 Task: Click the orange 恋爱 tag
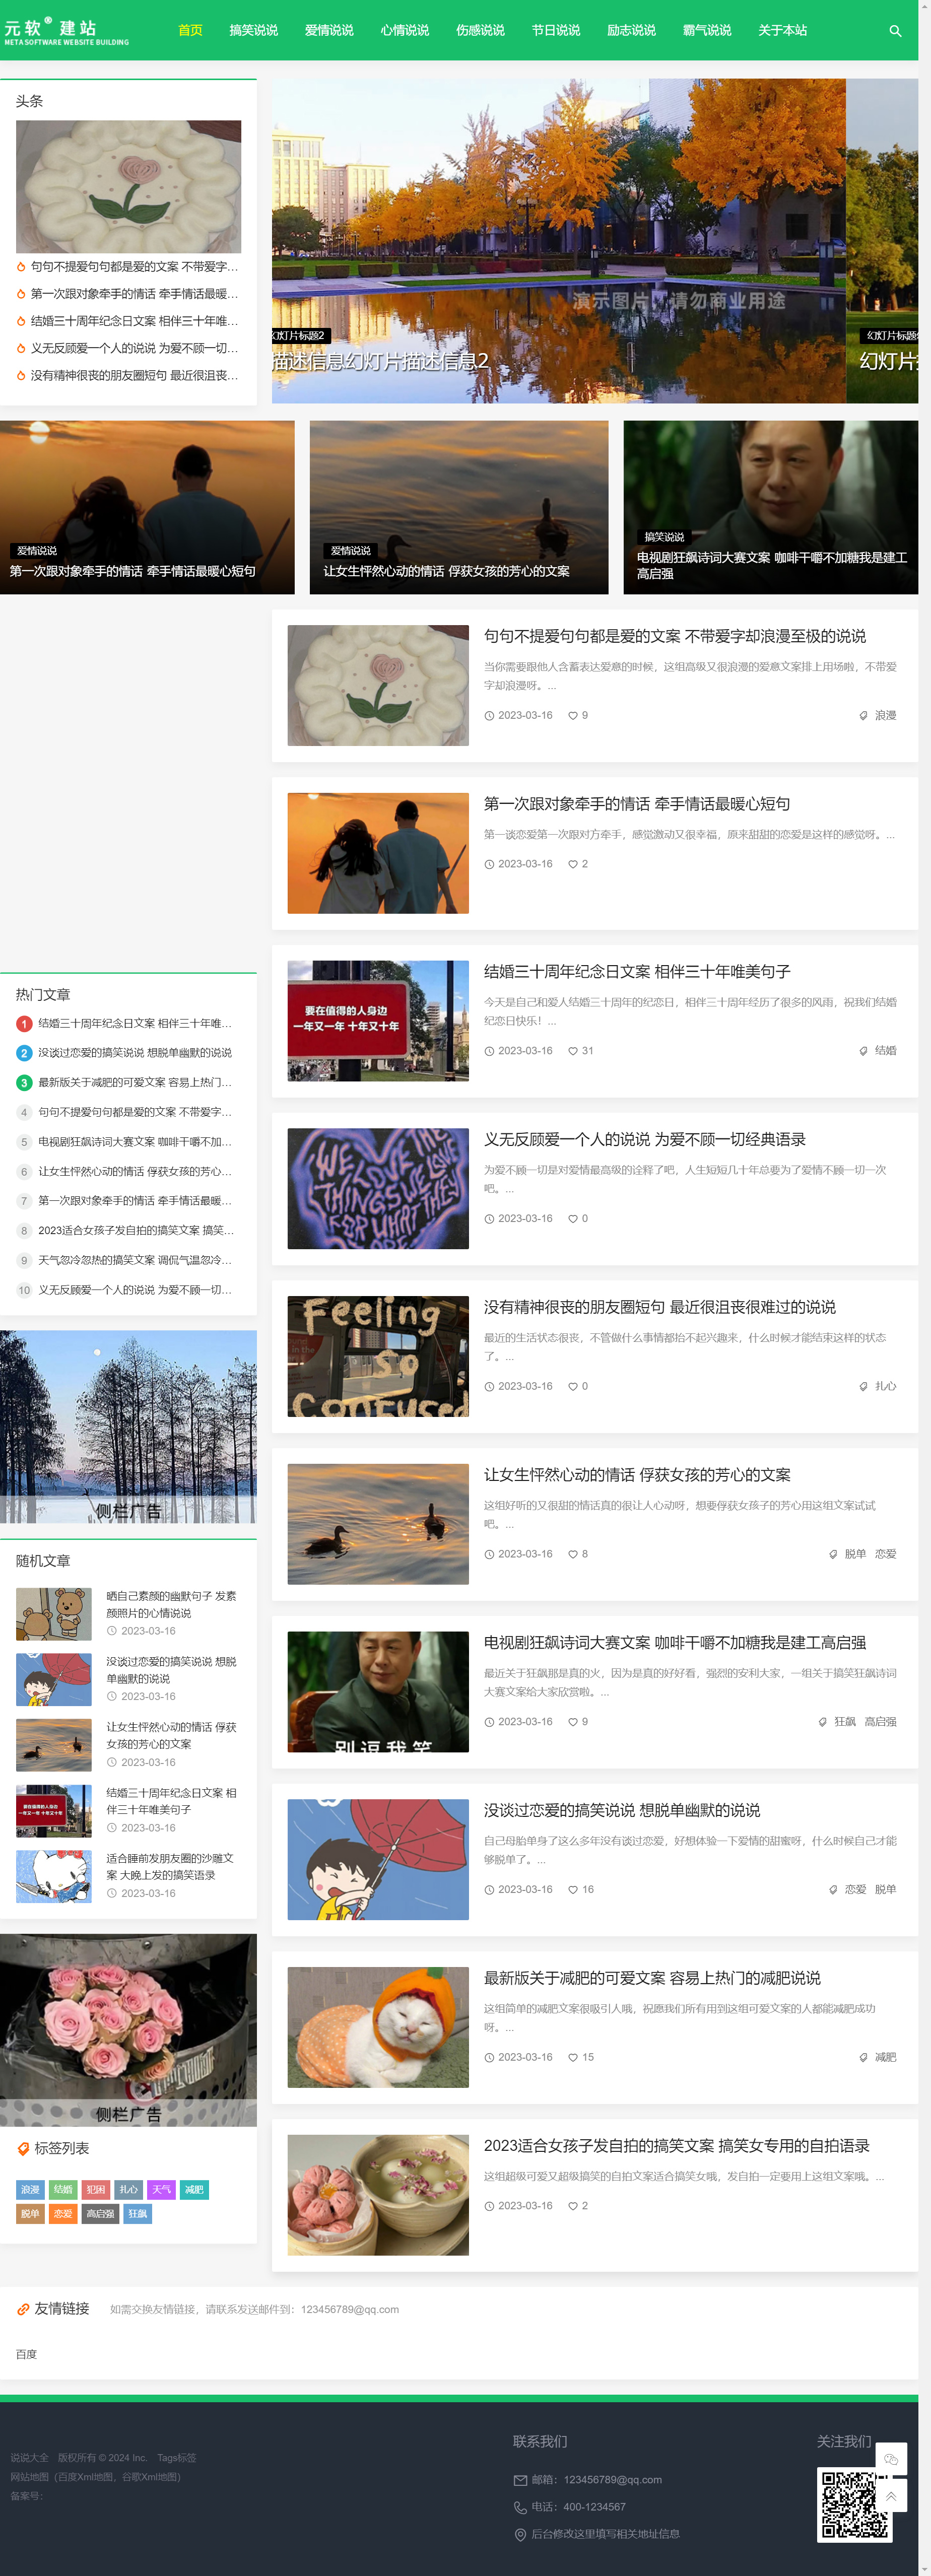63,2214
